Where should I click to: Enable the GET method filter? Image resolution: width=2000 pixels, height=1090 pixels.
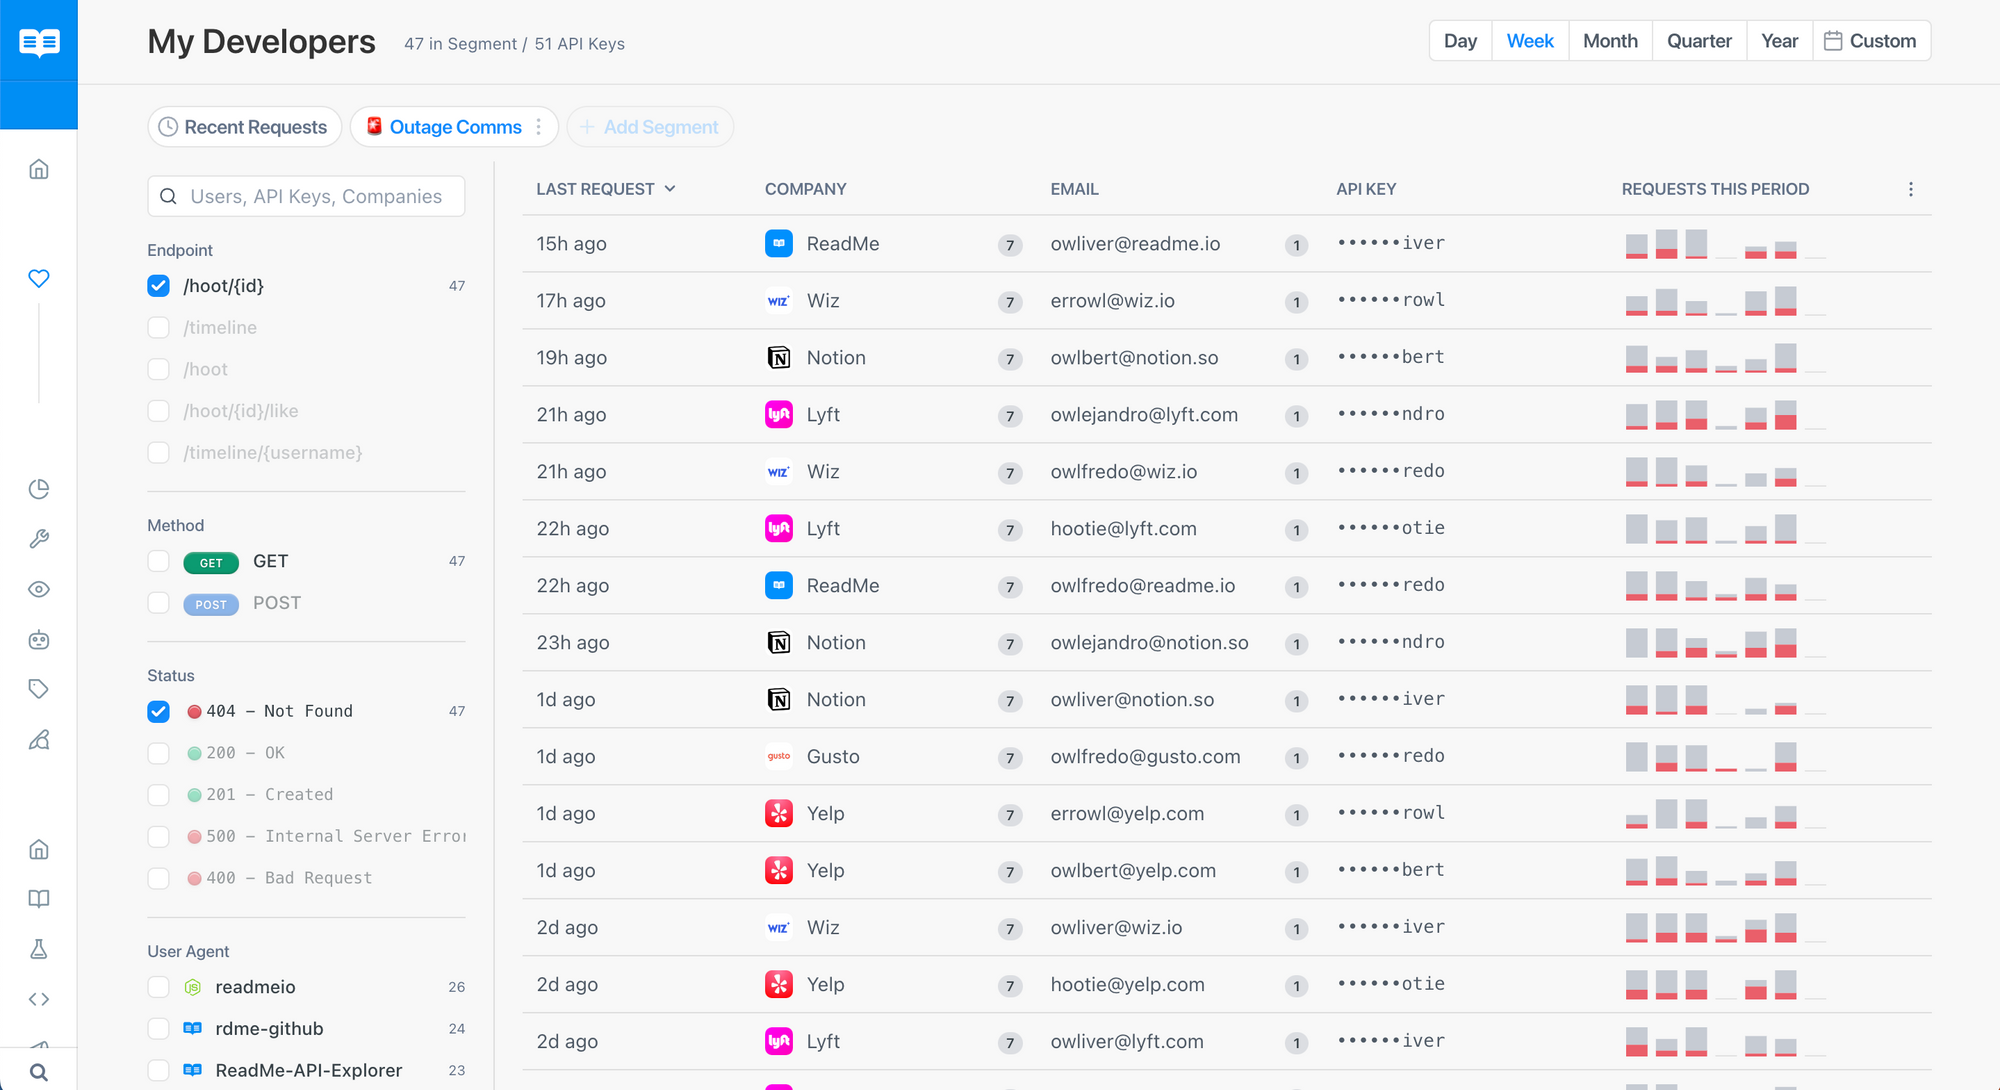pyautogui.click(x=158, y=561)
